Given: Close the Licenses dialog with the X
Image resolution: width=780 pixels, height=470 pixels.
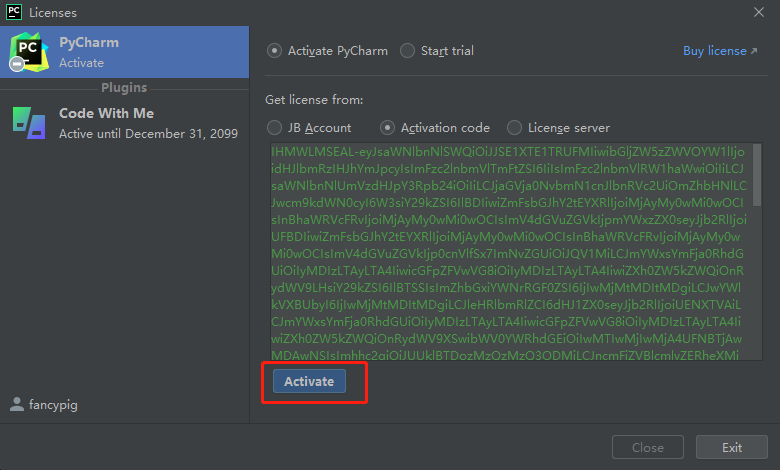Looking at the screenshot, I should pos(759,13).
